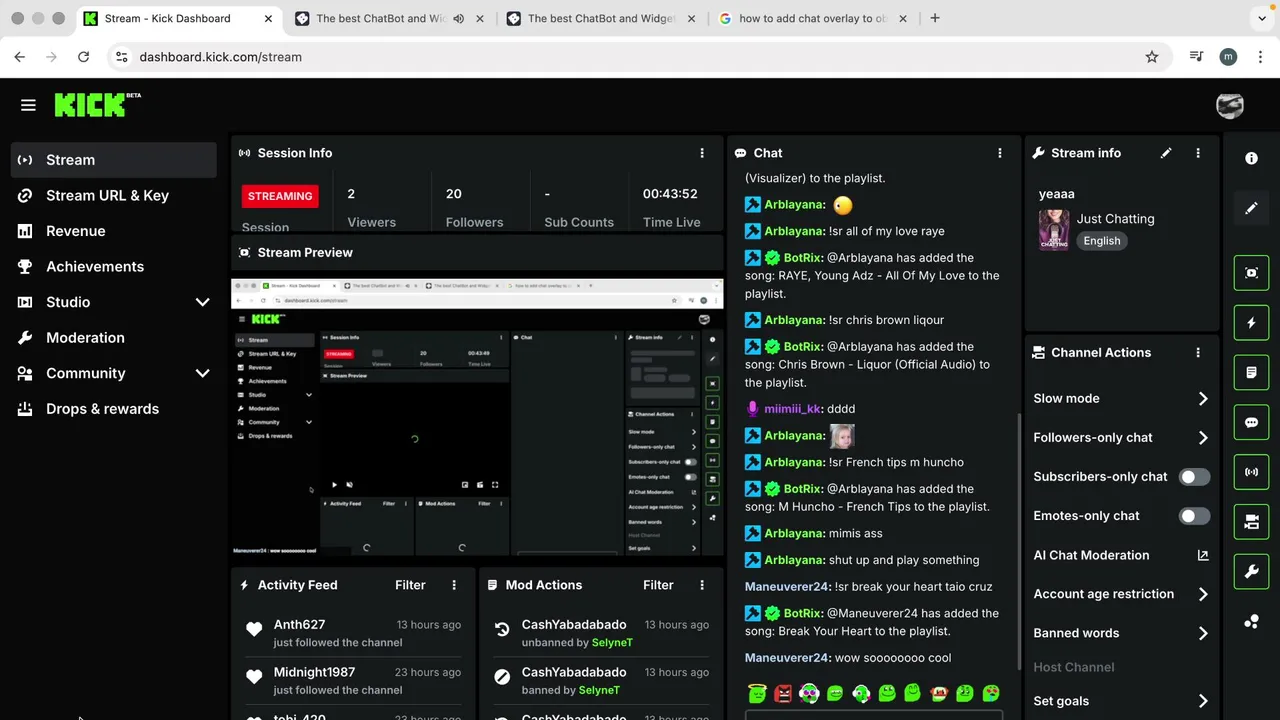Click the English language tag
The image size is (1280, 720).
(x=1102, y=241)
